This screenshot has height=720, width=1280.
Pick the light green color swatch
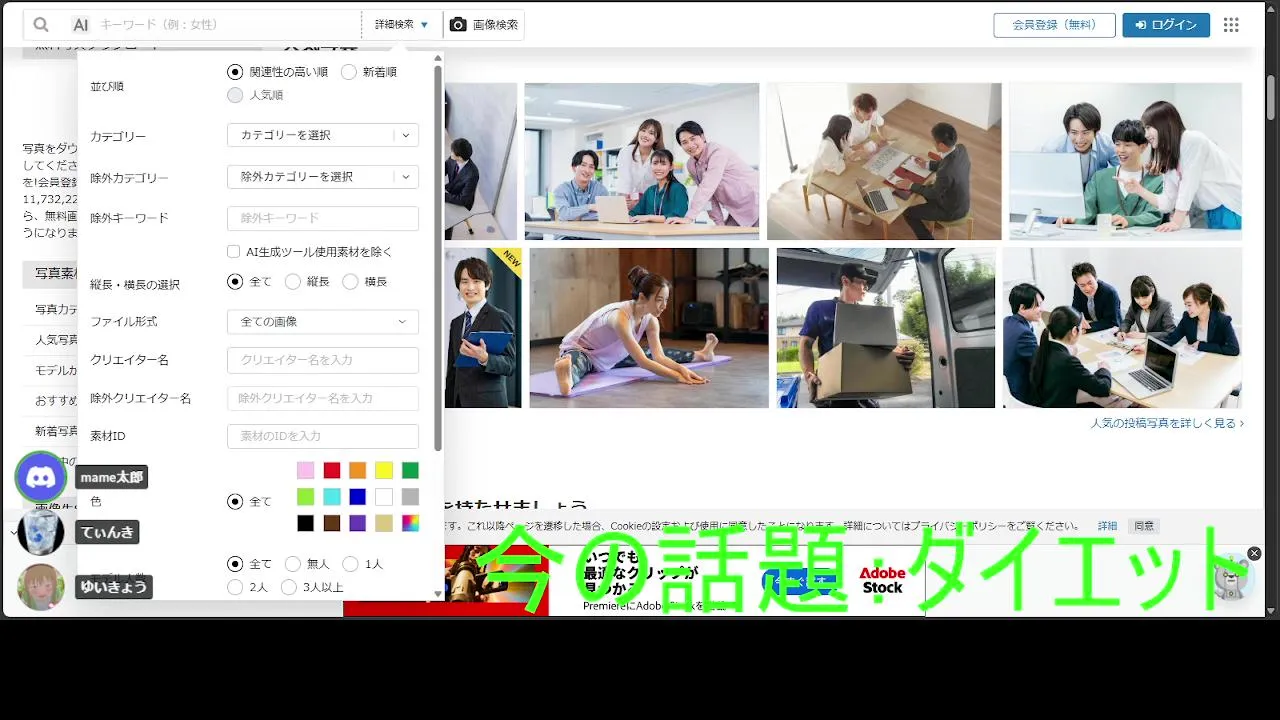click(305, 497)
